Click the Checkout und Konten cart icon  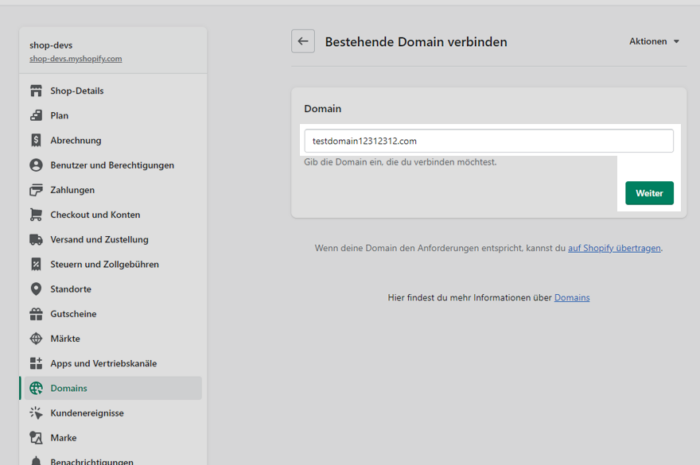(36, 215)
